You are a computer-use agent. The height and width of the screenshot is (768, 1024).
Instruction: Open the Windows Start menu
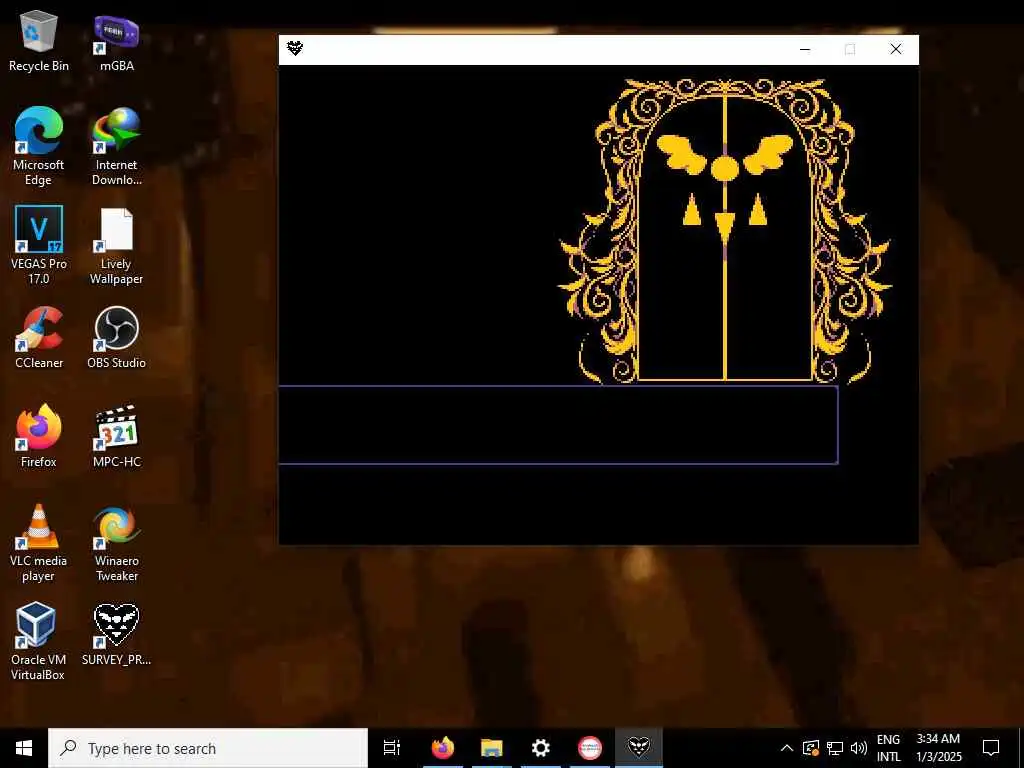[x=24, y=748]
